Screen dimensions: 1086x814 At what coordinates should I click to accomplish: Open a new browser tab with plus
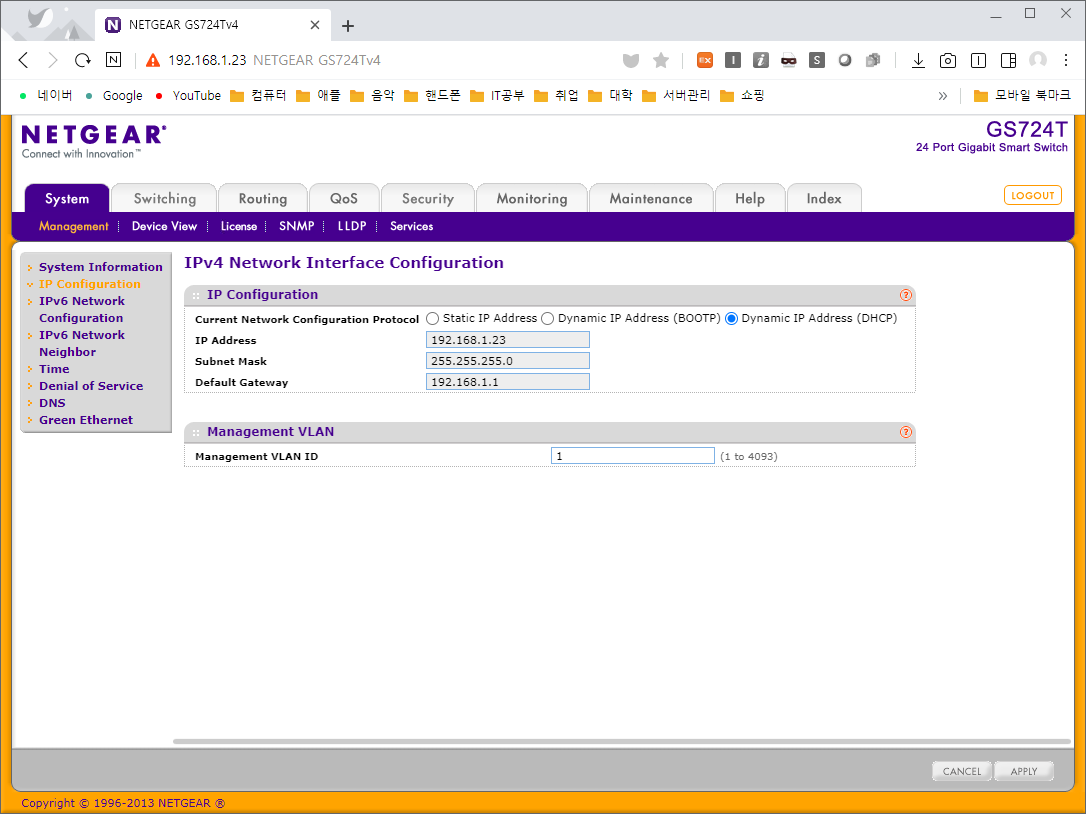click(x=348, y=26)
